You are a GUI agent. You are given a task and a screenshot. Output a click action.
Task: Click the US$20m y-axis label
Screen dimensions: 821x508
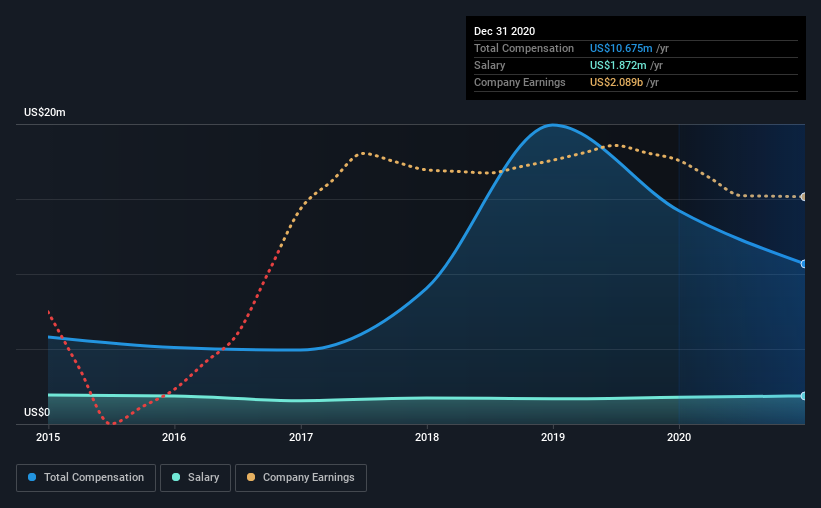(x=45, y=112)
